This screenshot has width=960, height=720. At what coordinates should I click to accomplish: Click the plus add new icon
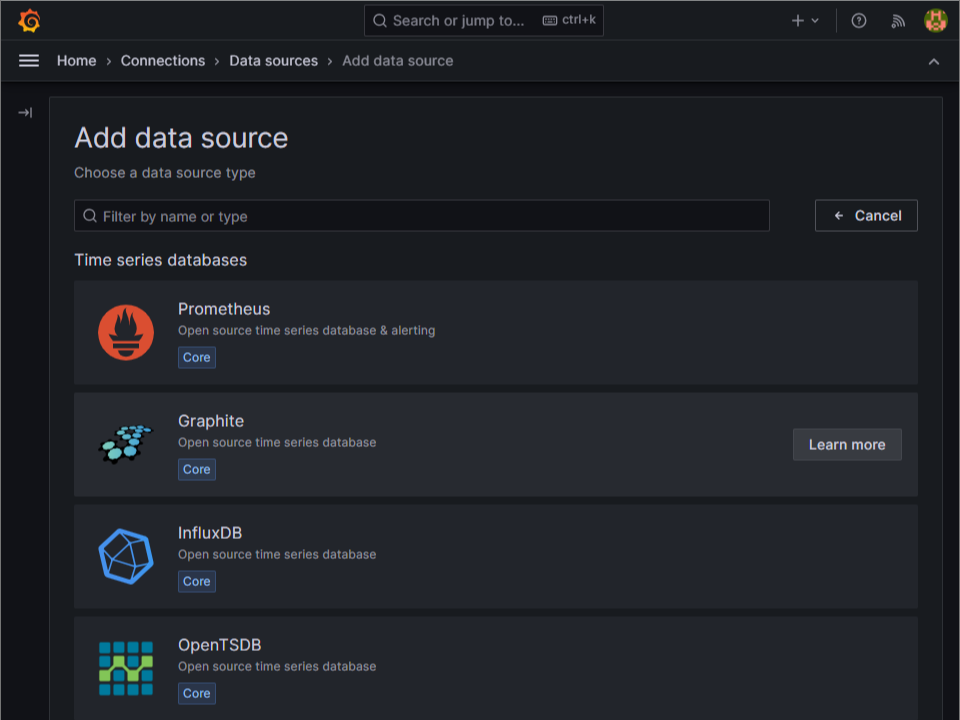coord(797,21)
